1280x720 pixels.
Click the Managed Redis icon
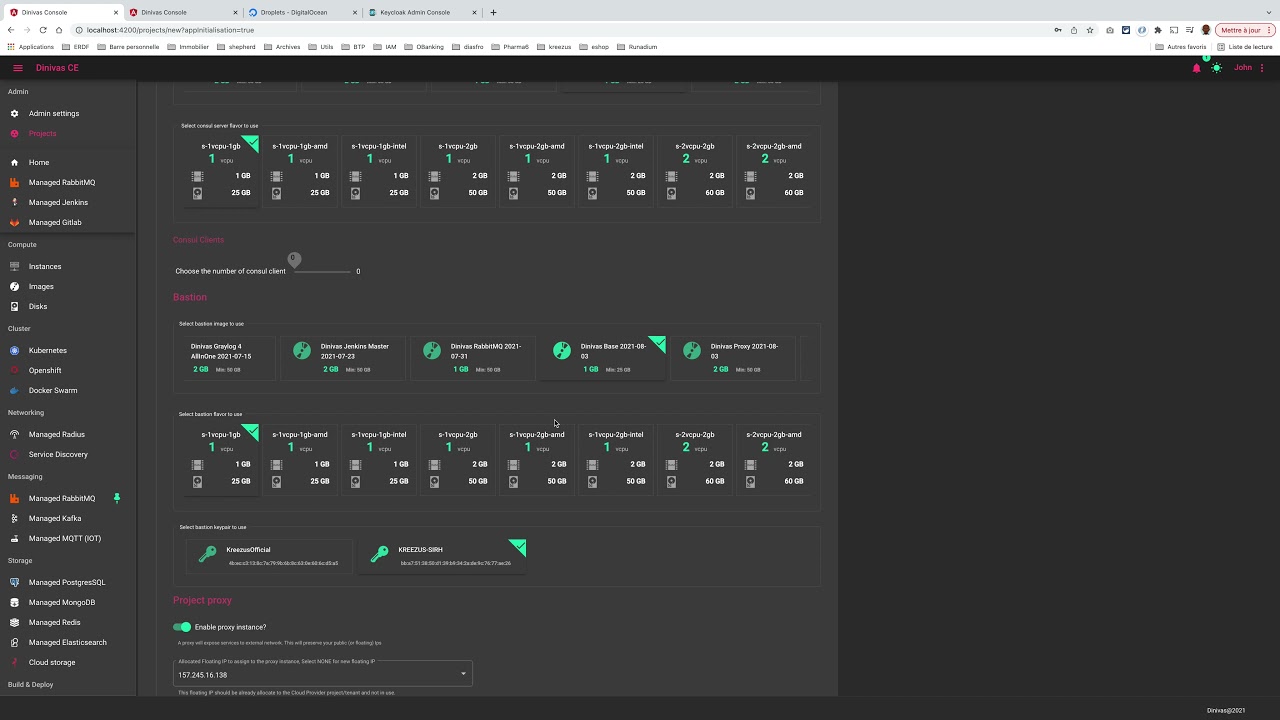[x=15, y=622]
